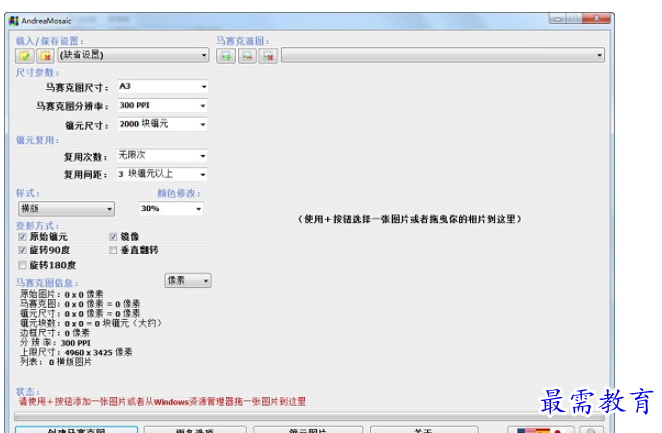Open the 样式 横版 dropdown
Screen dimensions: 662x433
pyautogui.click(x=66, y=208)
